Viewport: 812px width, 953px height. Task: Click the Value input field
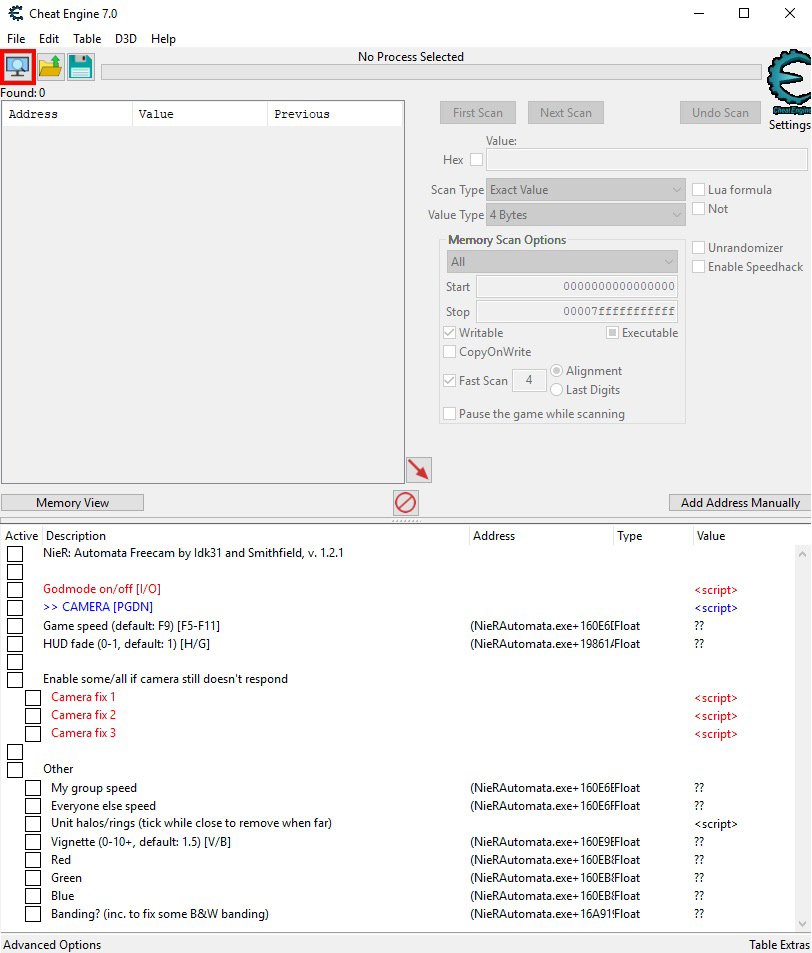[x=647, y=159]
